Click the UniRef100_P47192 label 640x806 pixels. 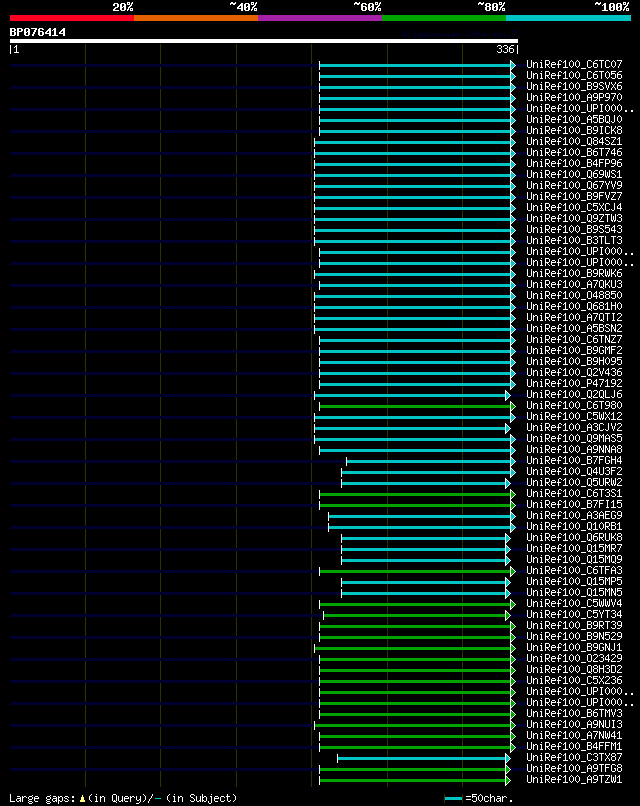[574, 383]
